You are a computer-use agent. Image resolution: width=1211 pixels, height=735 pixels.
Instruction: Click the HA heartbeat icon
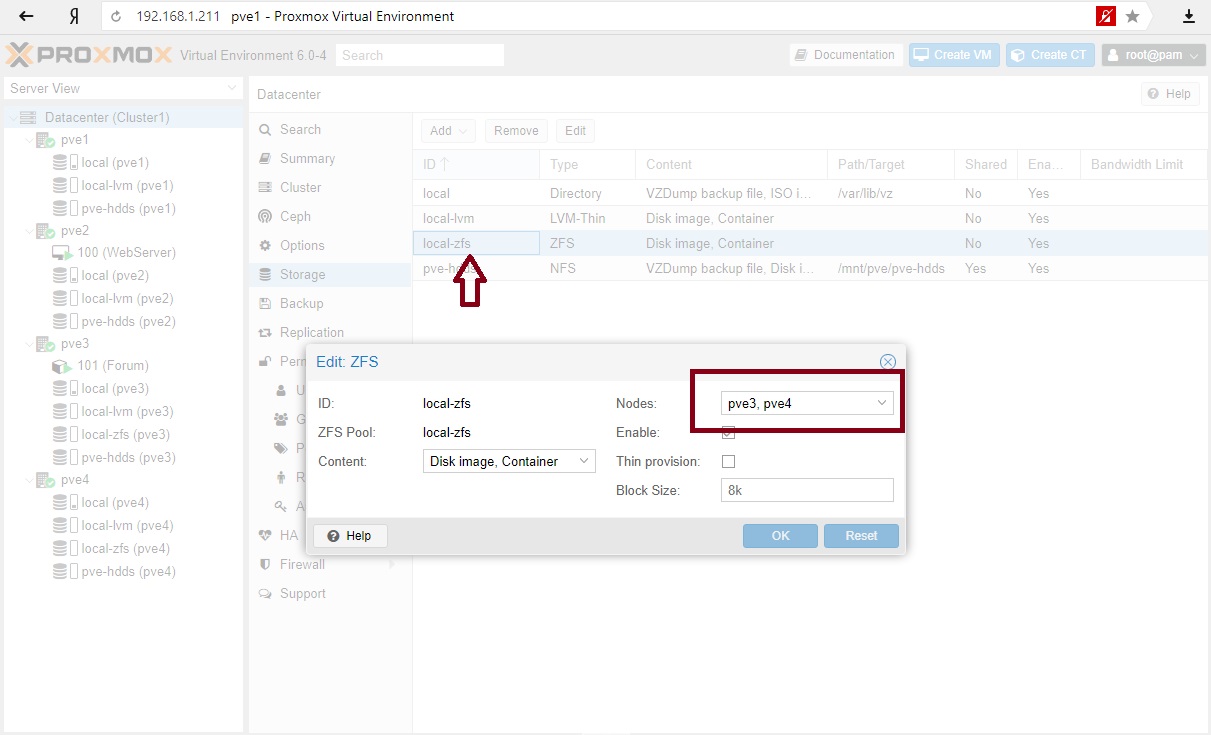[x=265, y=536]
